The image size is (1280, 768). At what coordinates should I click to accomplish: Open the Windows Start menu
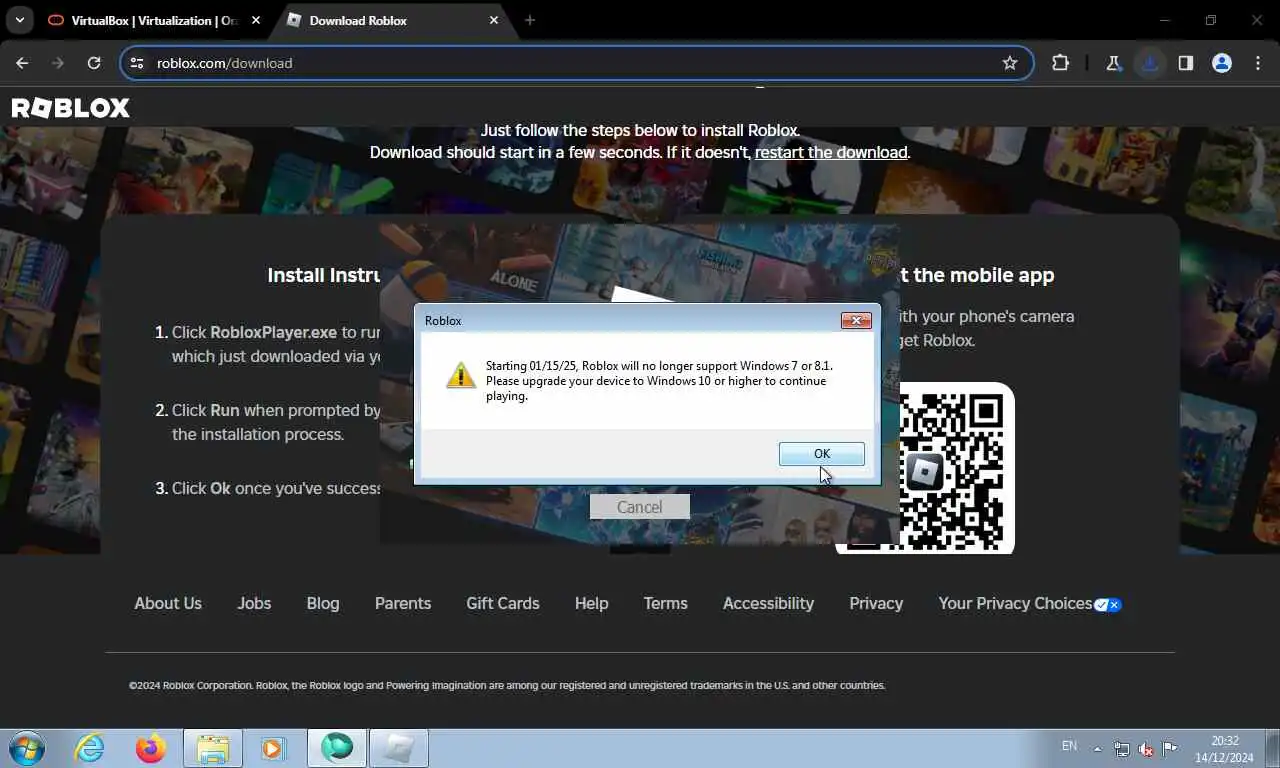click(x=27, y=748)
